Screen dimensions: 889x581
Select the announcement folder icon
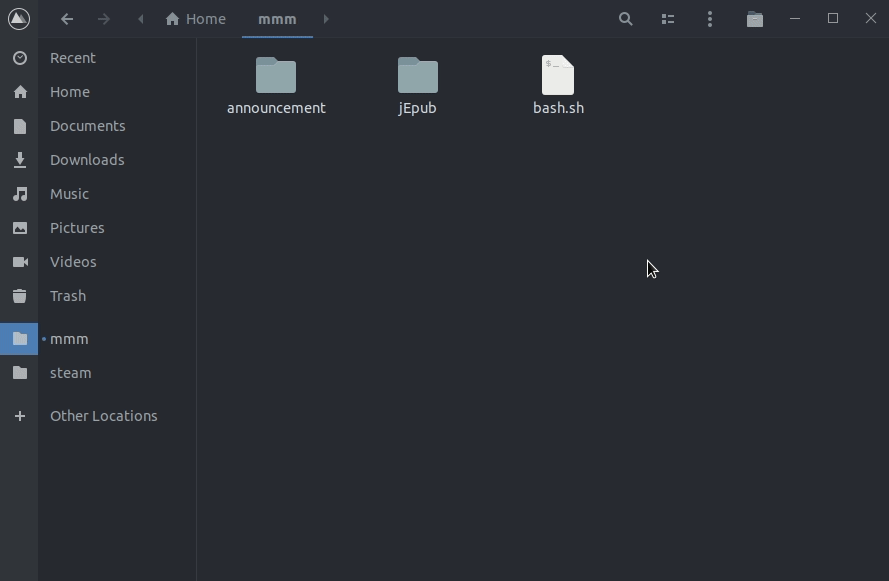276,75
